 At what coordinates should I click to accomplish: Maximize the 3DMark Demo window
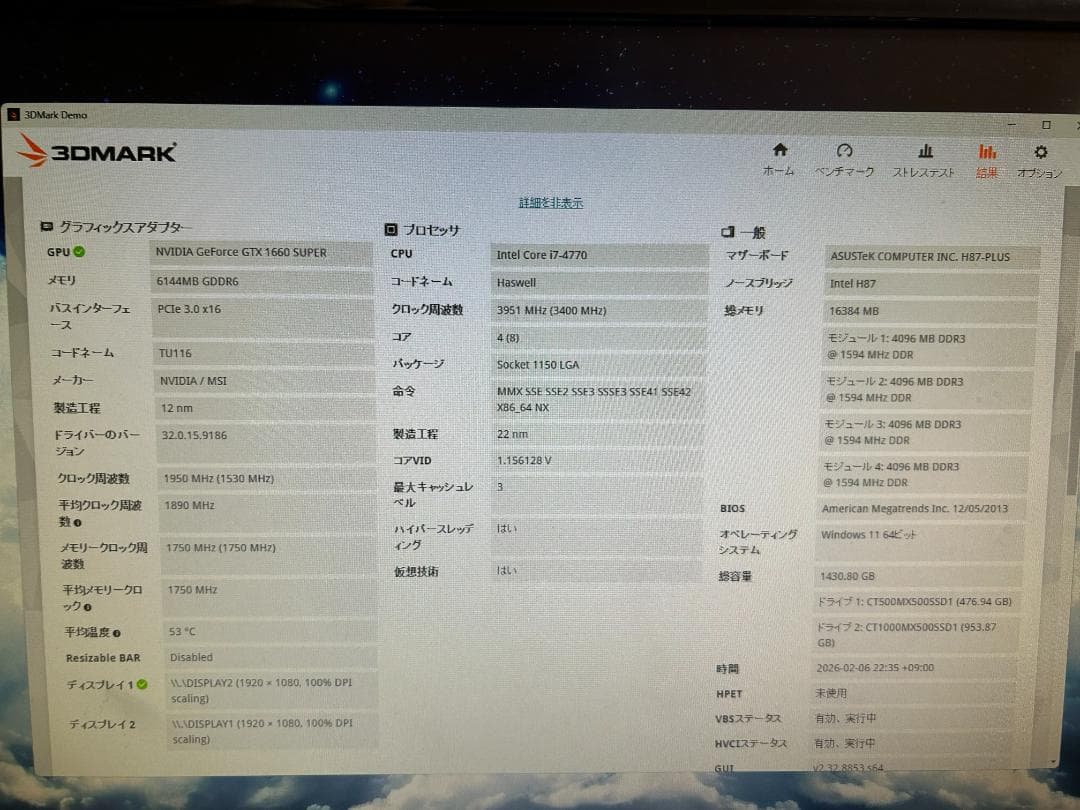[x=1046, y=125]
